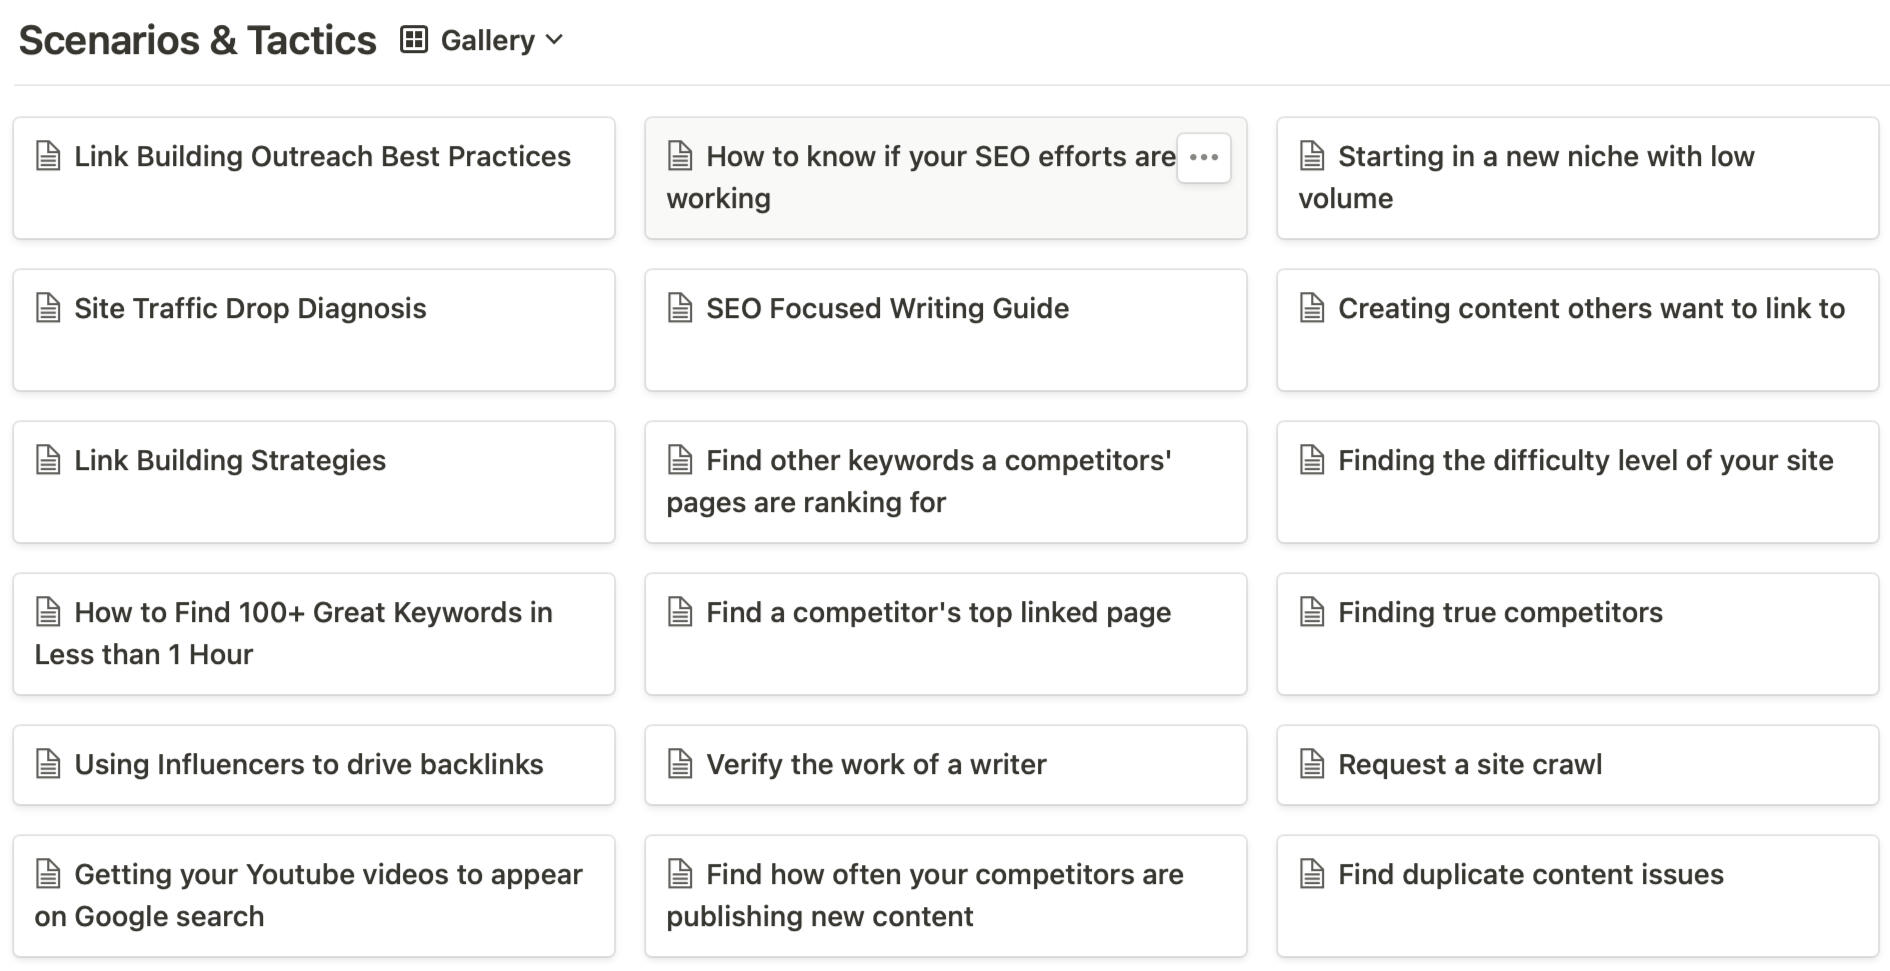Click the document icon on Link Building Strategies card
This screenshot has width=1890, height=971.
46,461
